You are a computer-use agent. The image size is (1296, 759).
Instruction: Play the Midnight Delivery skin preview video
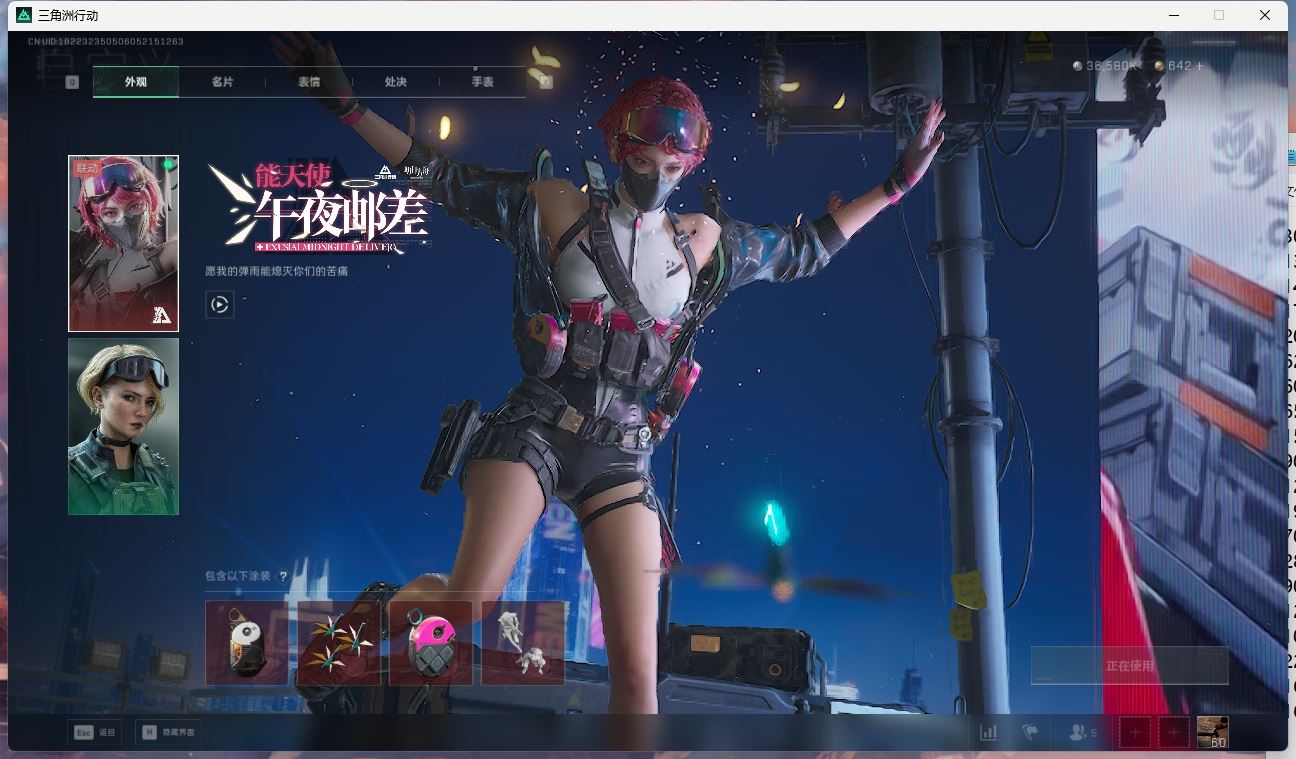(220, 304)
